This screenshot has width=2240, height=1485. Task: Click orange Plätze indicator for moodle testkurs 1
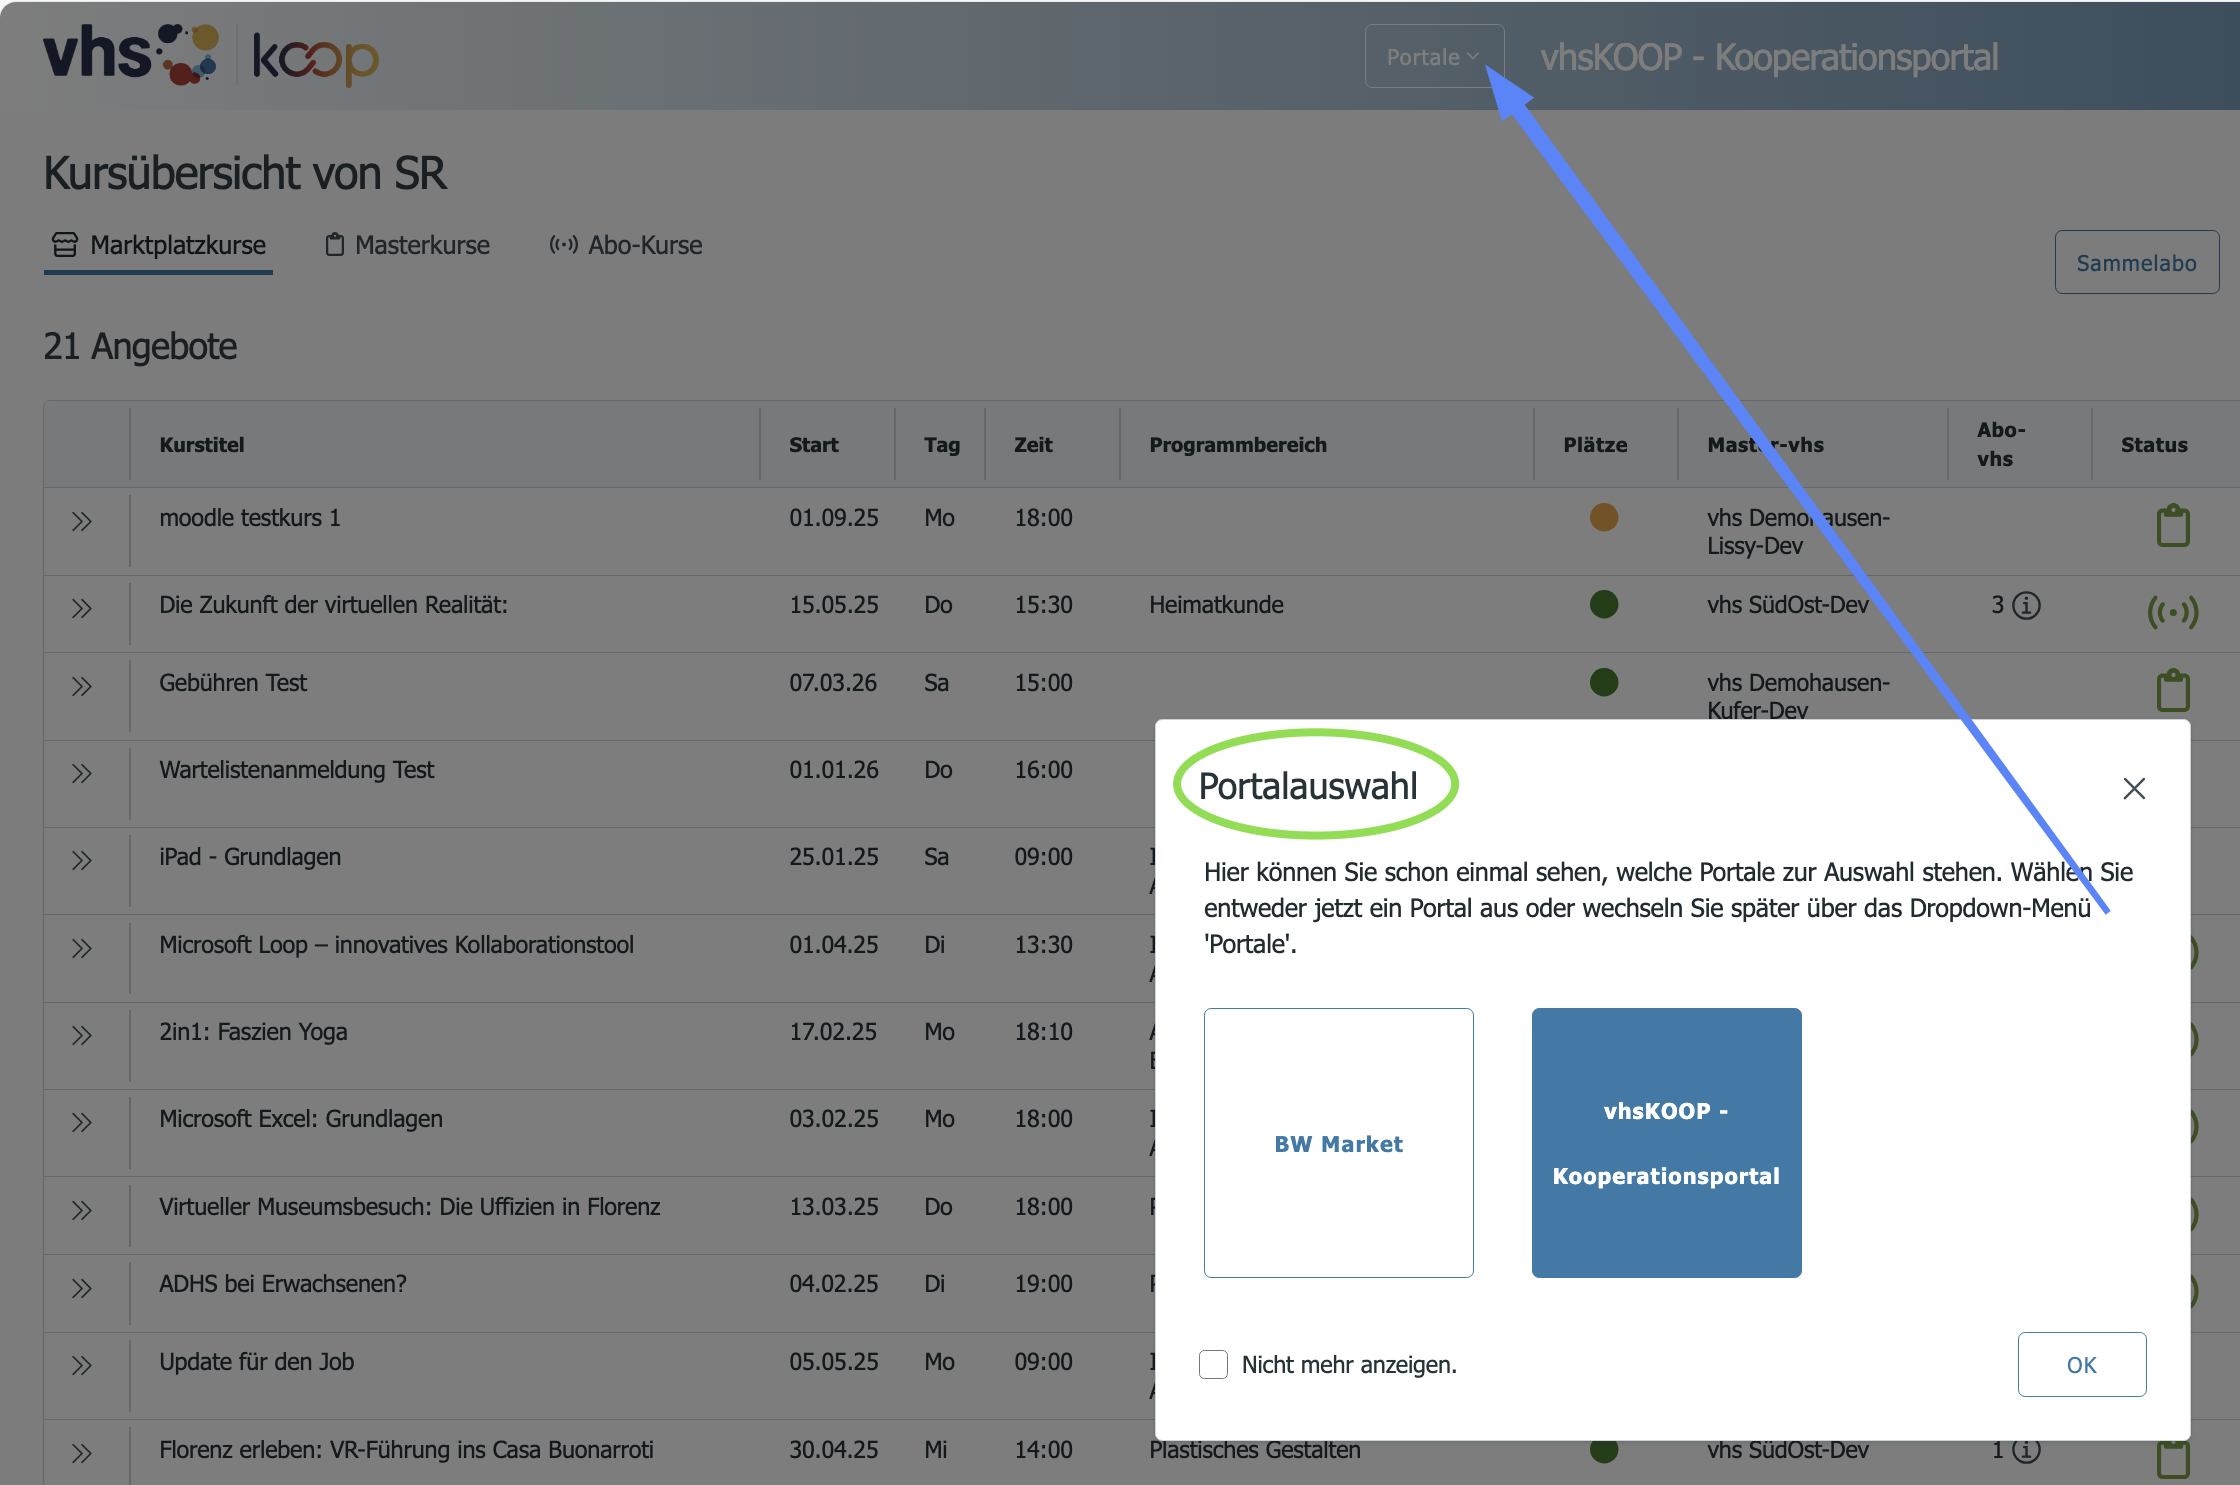pos(1603,517)
